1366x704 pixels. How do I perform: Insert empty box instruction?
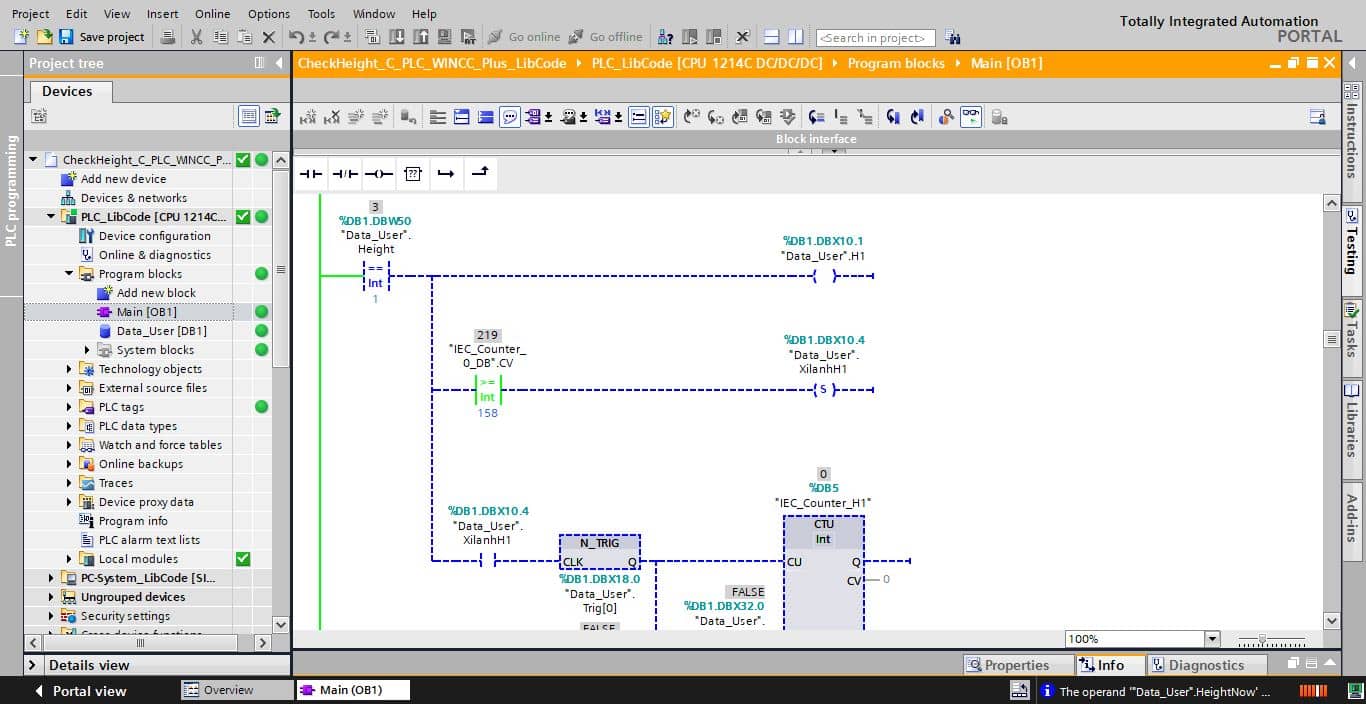(413, 174)
